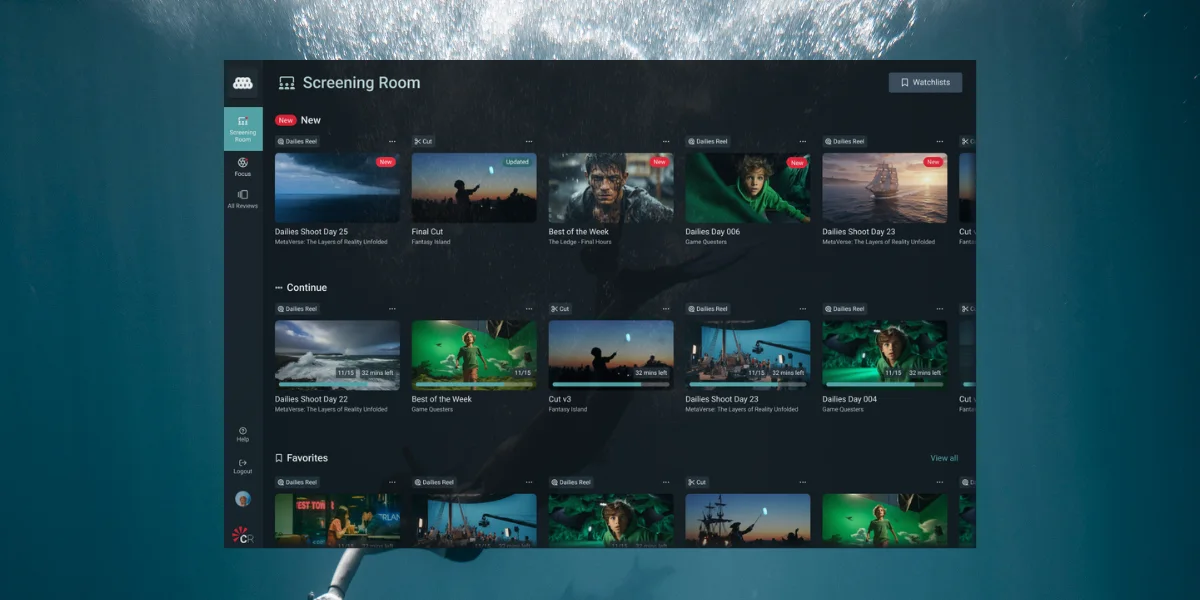The width and height of the screenshot is (1200, 600).
Task: Open the Dailies Day 004 thumbnail
Action: point(885,355)
